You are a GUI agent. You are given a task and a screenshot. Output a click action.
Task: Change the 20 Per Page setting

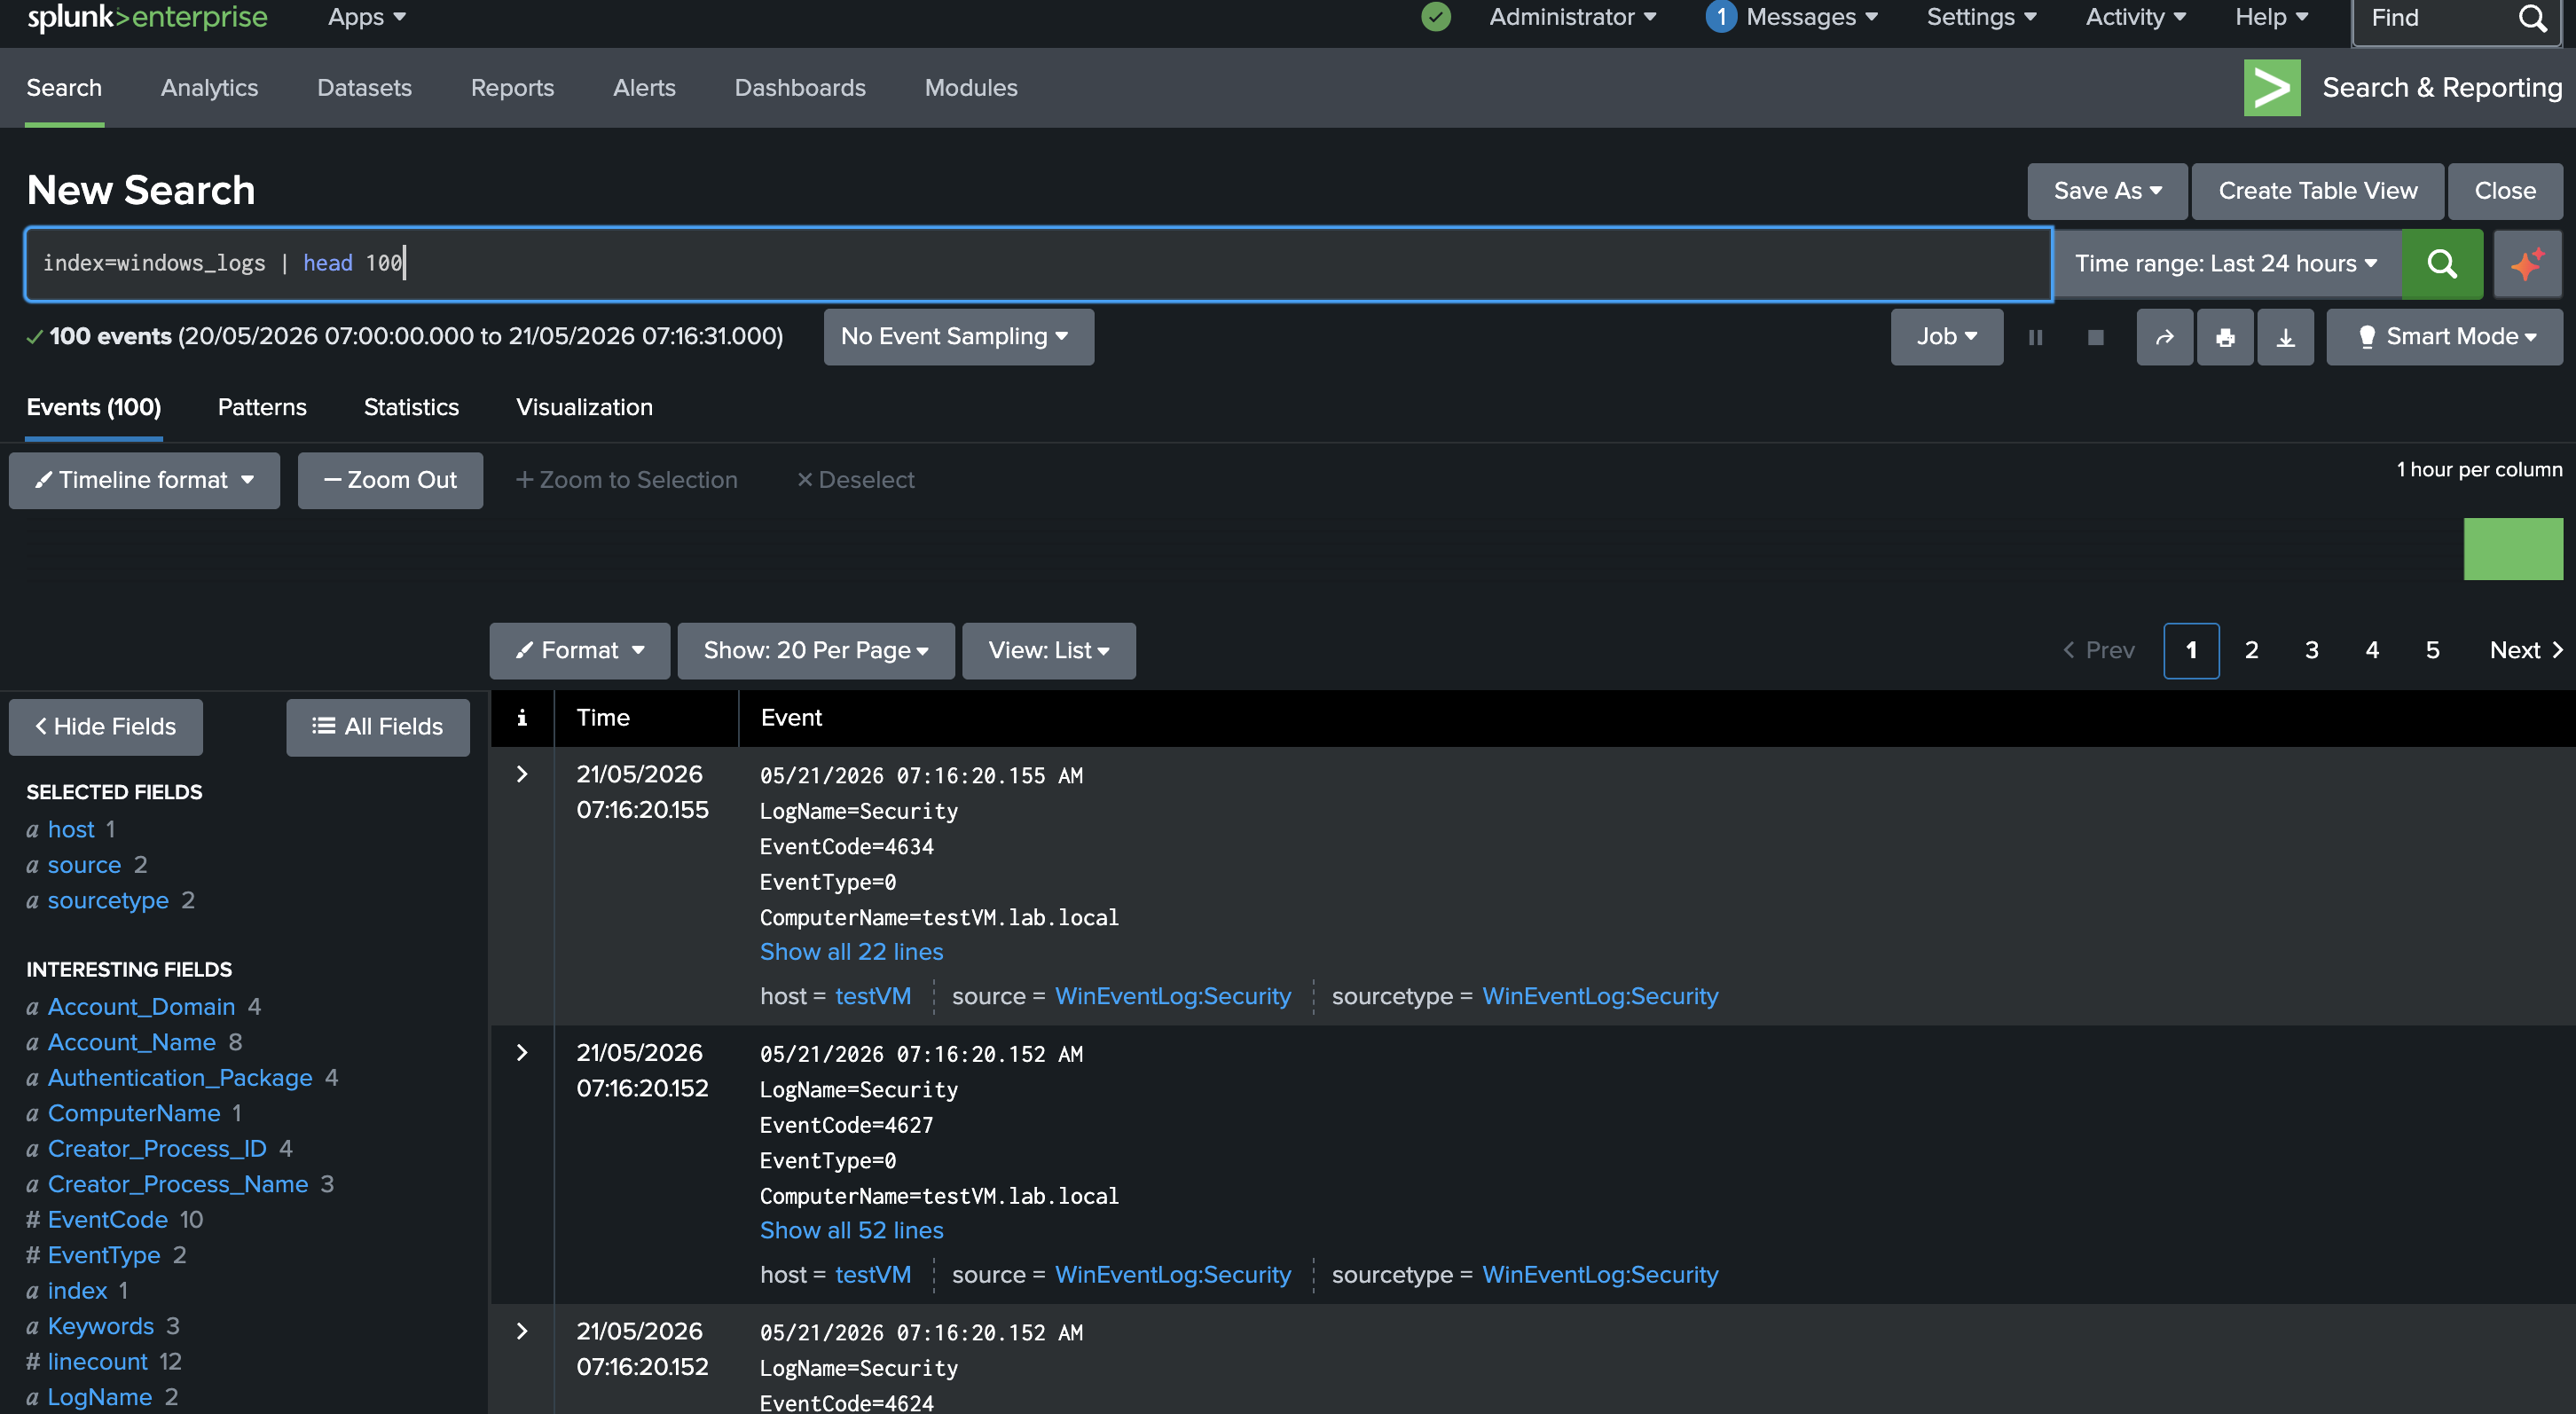(x=816, y=651)
